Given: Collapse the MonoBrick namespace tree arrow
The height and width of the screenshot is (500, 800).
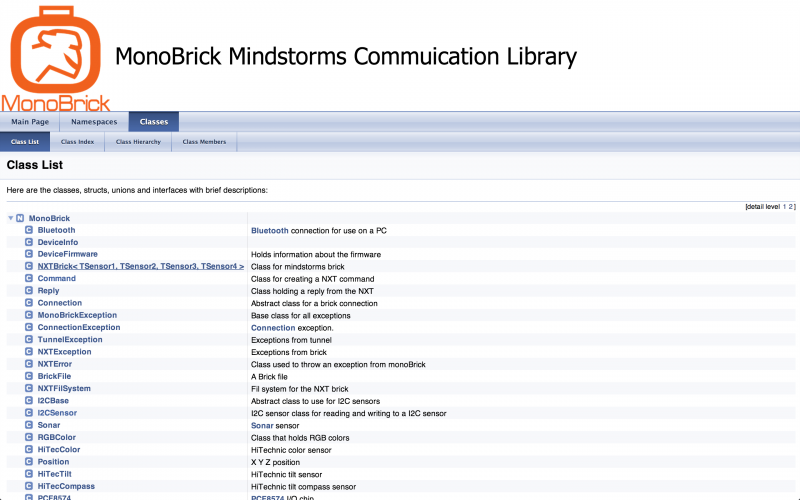Looking at the screenshot, I should click(10, 218).
